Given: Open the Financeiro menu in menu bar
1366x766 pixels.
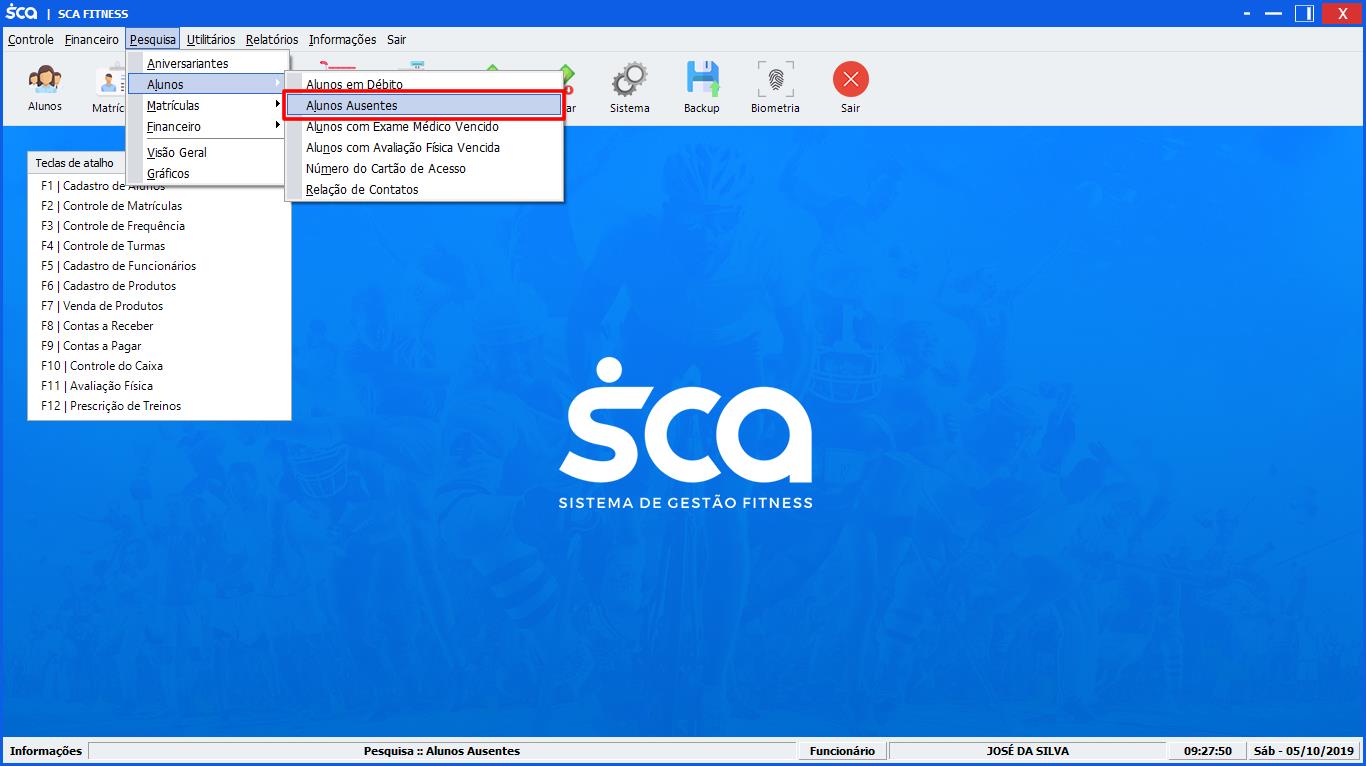Looking at the screenshot, I should pos(92,40).
